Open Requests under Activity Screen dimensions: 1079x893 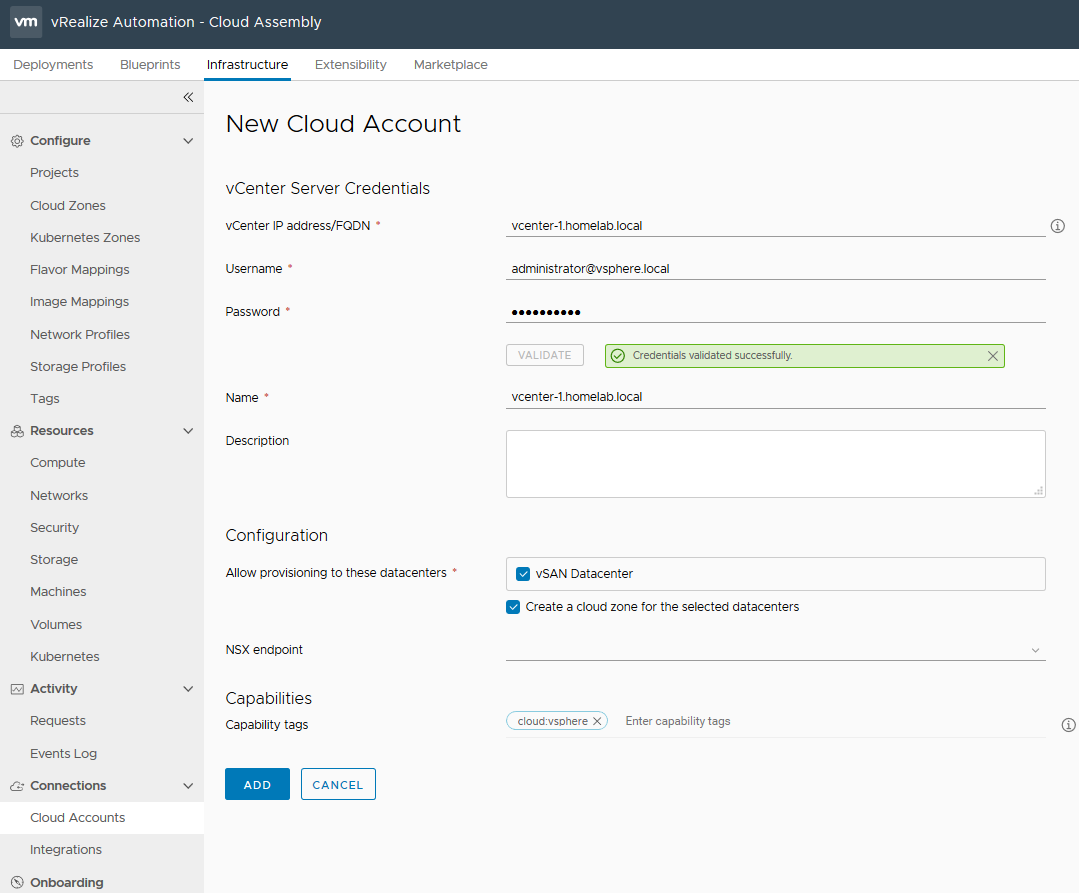coord(58,721)
